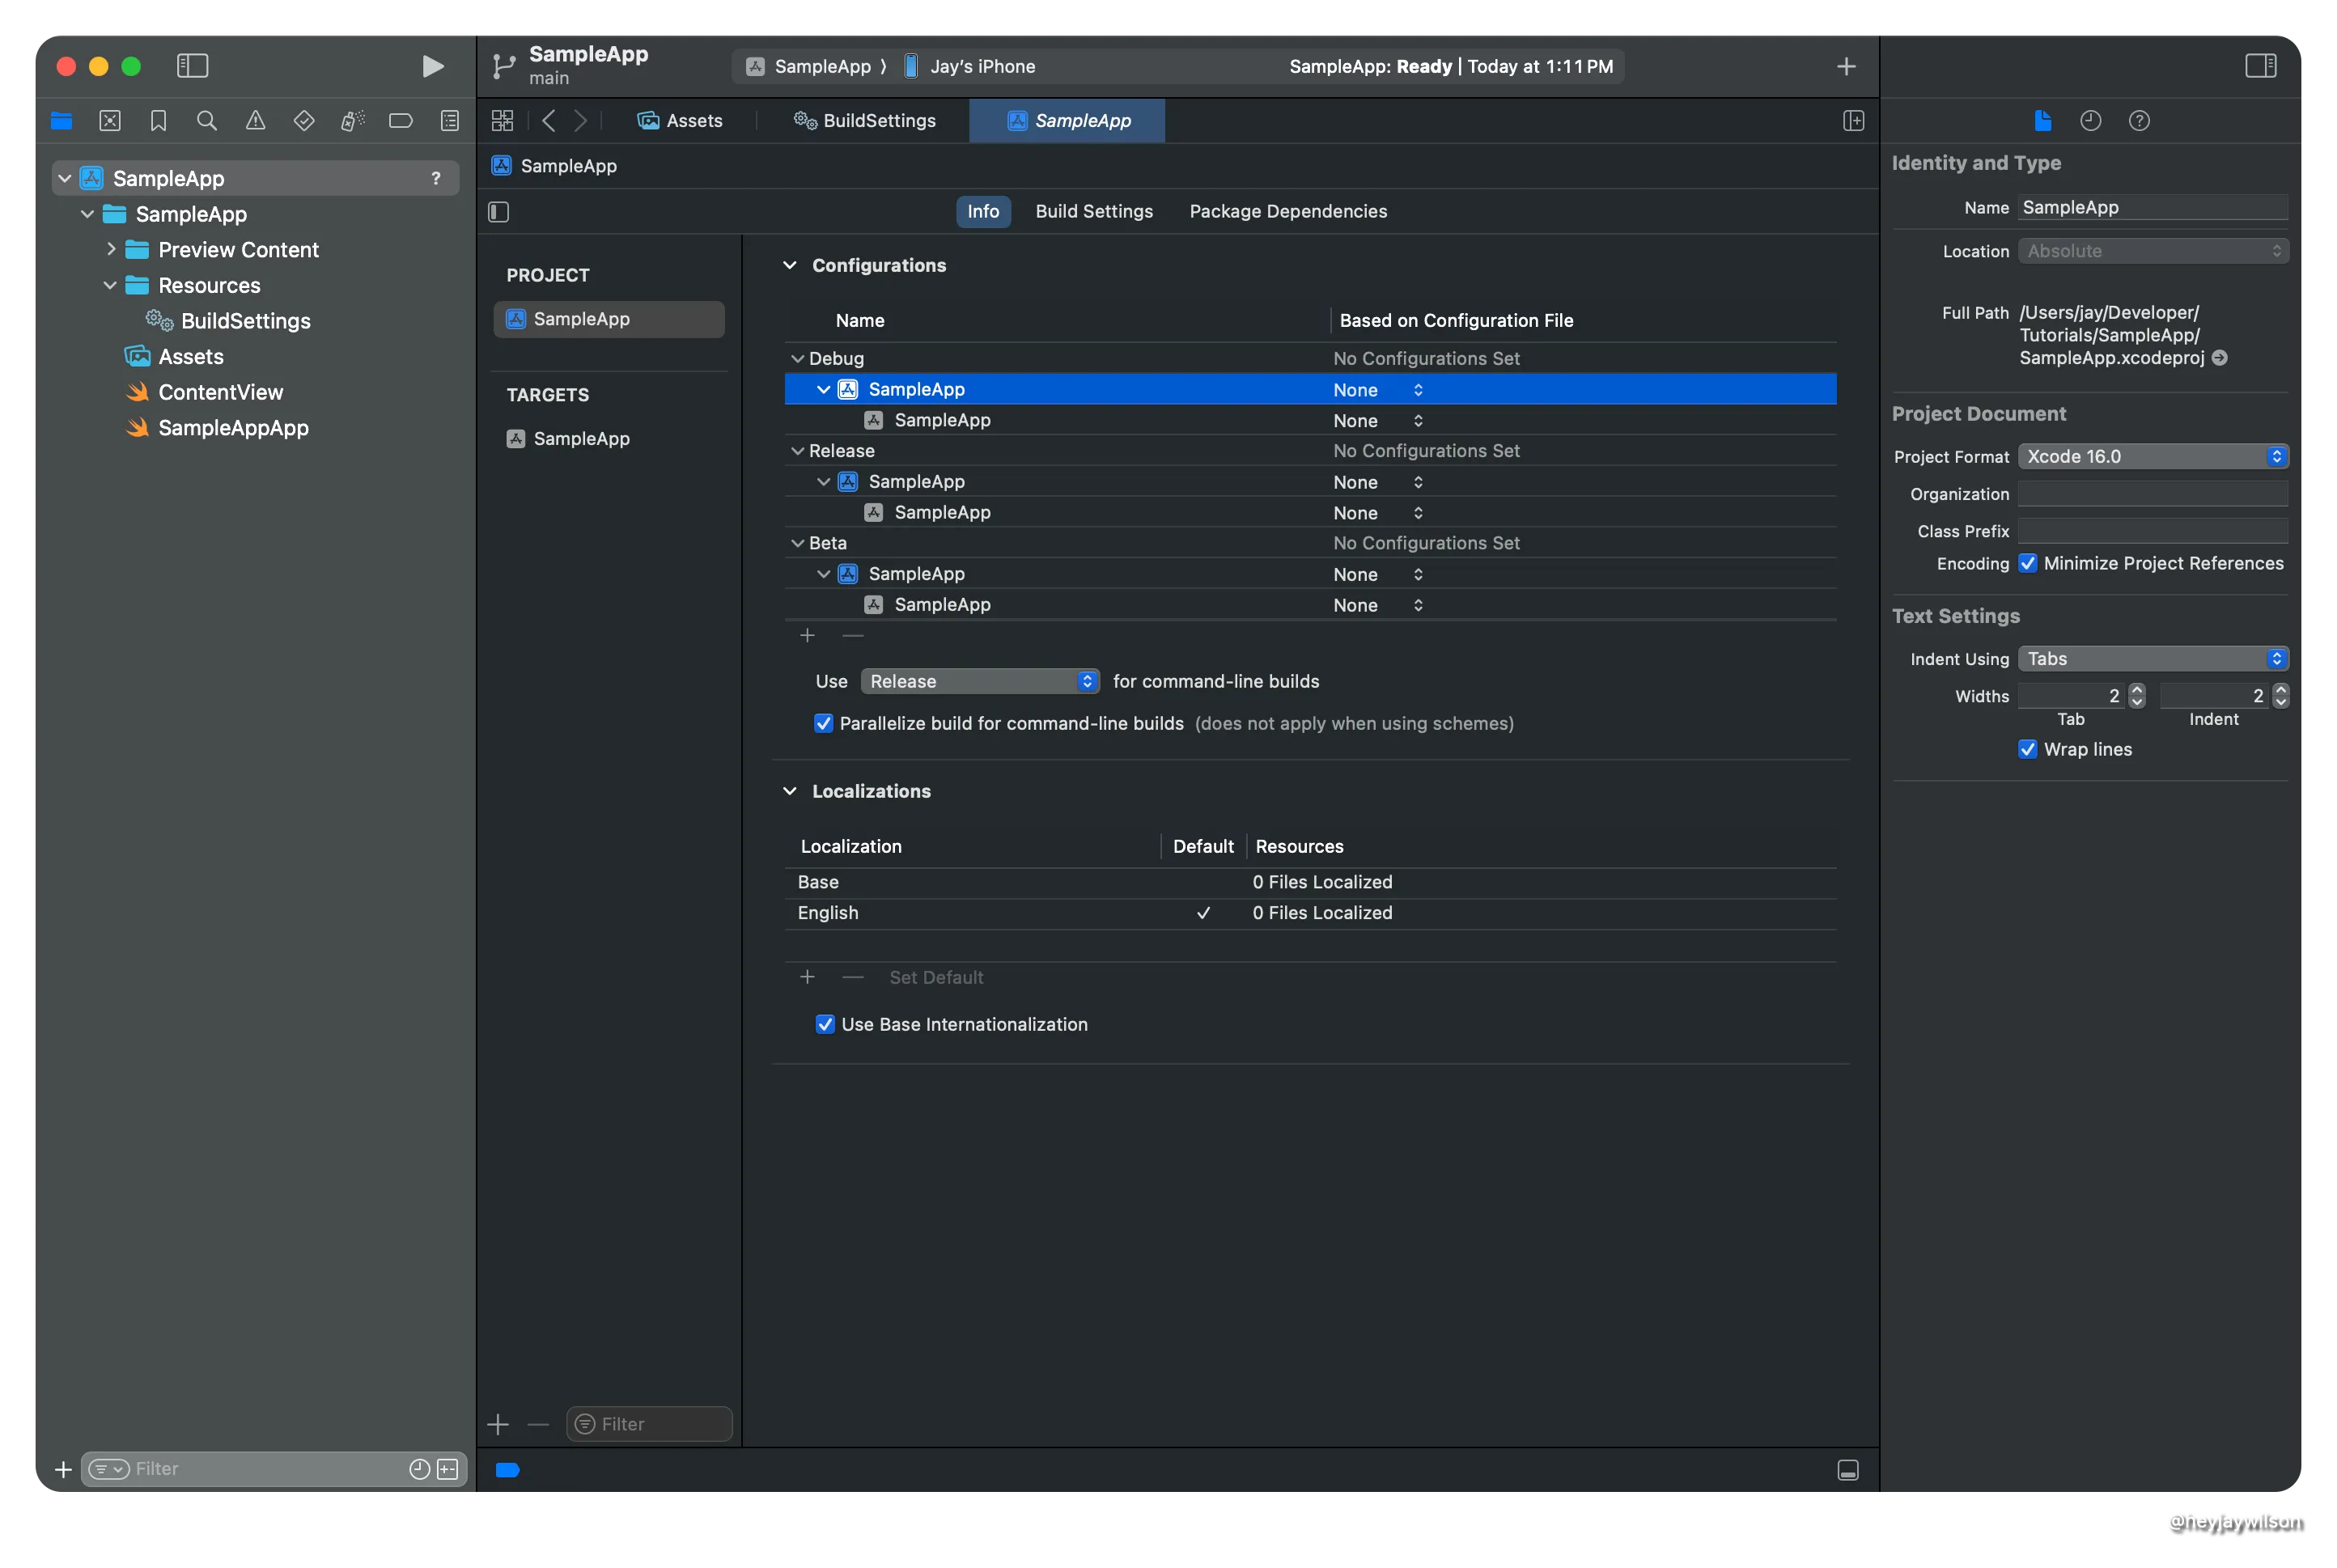Add a new configuration with plus

807,636
